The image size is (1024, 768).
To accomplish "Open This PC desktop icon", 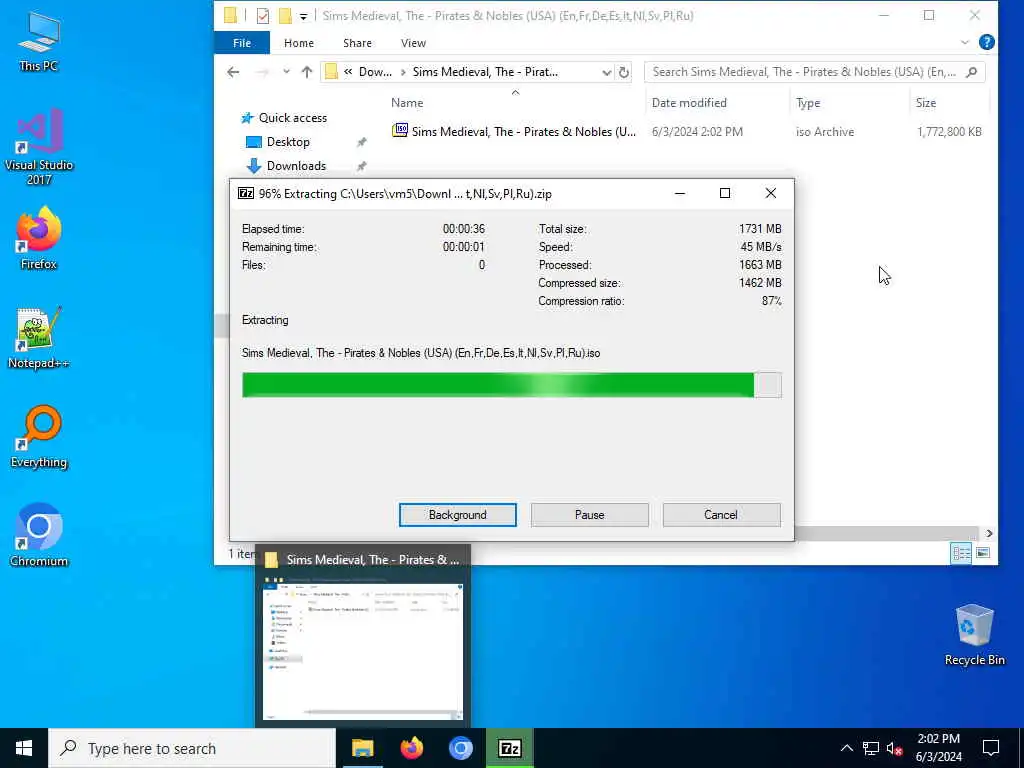I will click(x=39, y=40).
